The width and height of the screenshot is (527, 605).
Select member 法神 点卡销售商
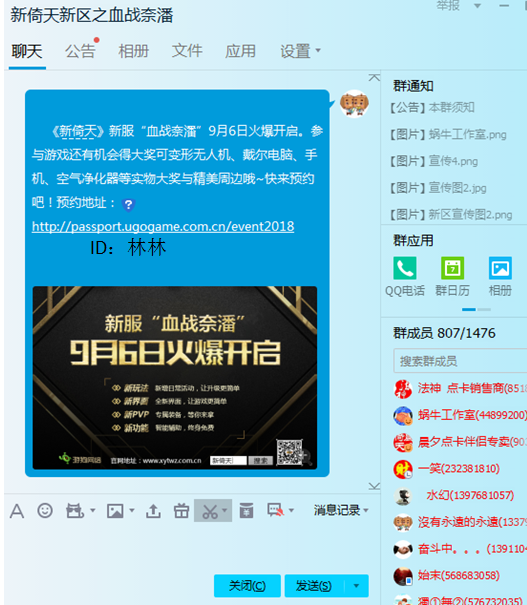coord(472,388)
